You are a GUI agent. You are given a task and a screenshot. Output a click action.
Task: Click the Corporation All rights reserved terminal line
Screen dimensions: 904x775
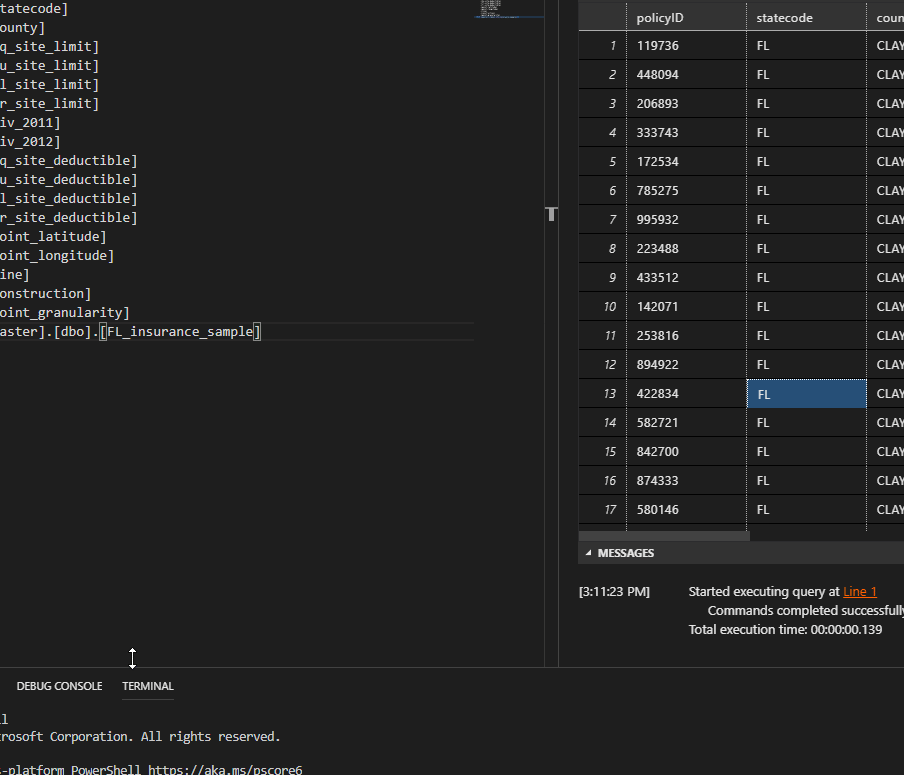click(140, 737)
